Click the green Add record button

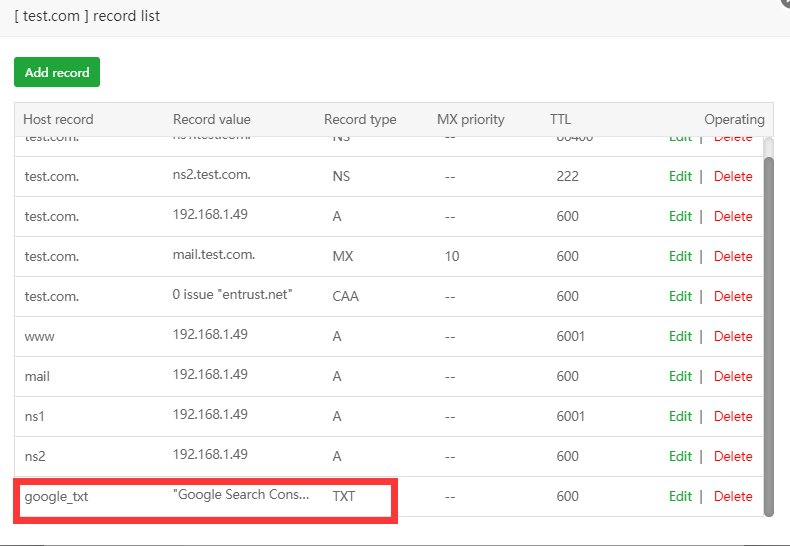coord(57,72)
